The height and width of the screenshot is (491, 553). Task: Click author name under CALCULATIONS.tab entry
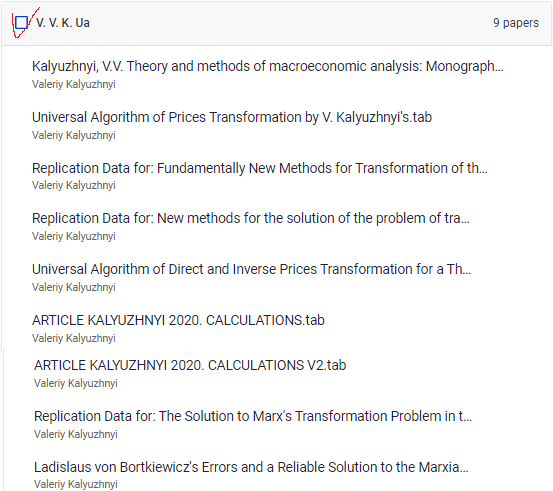[x=74, y=338]
